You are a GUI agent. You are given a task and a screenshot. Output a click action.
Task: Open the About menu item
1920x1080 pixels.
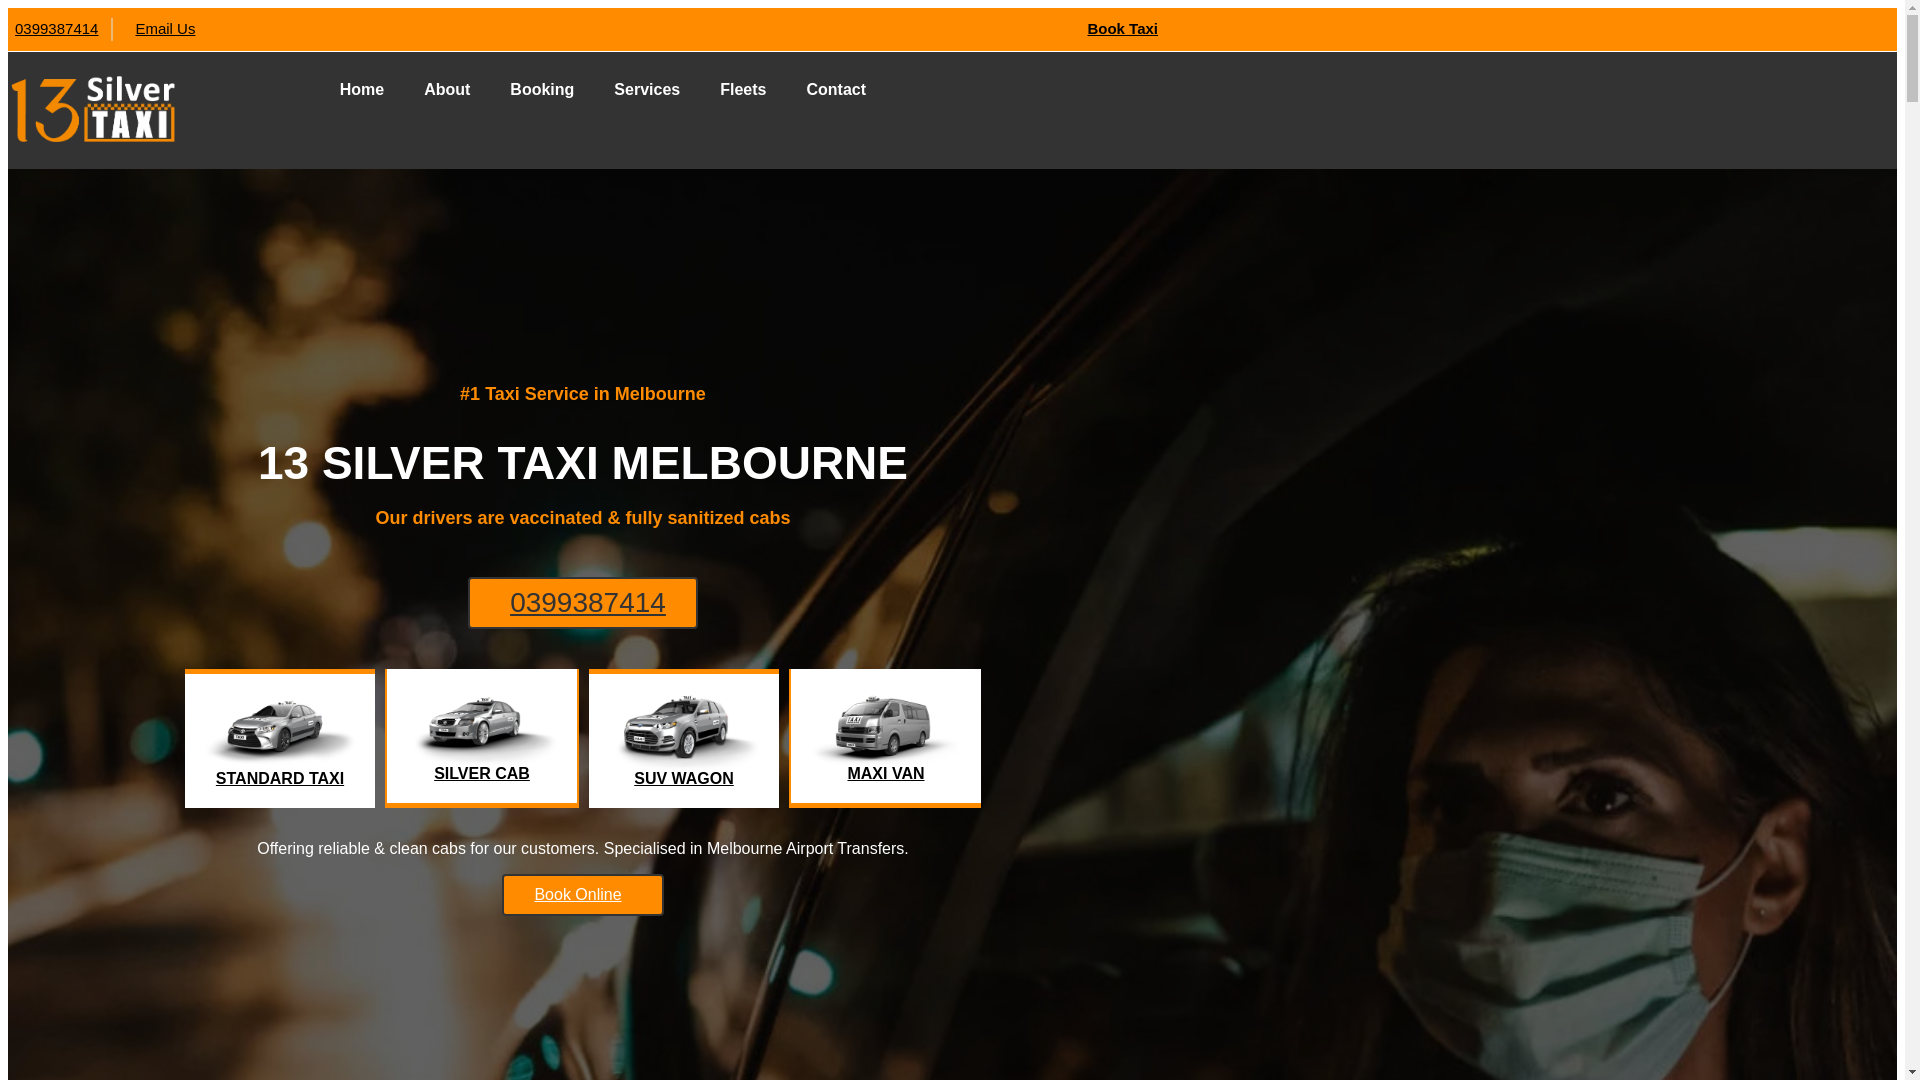[x=447, y=90]
